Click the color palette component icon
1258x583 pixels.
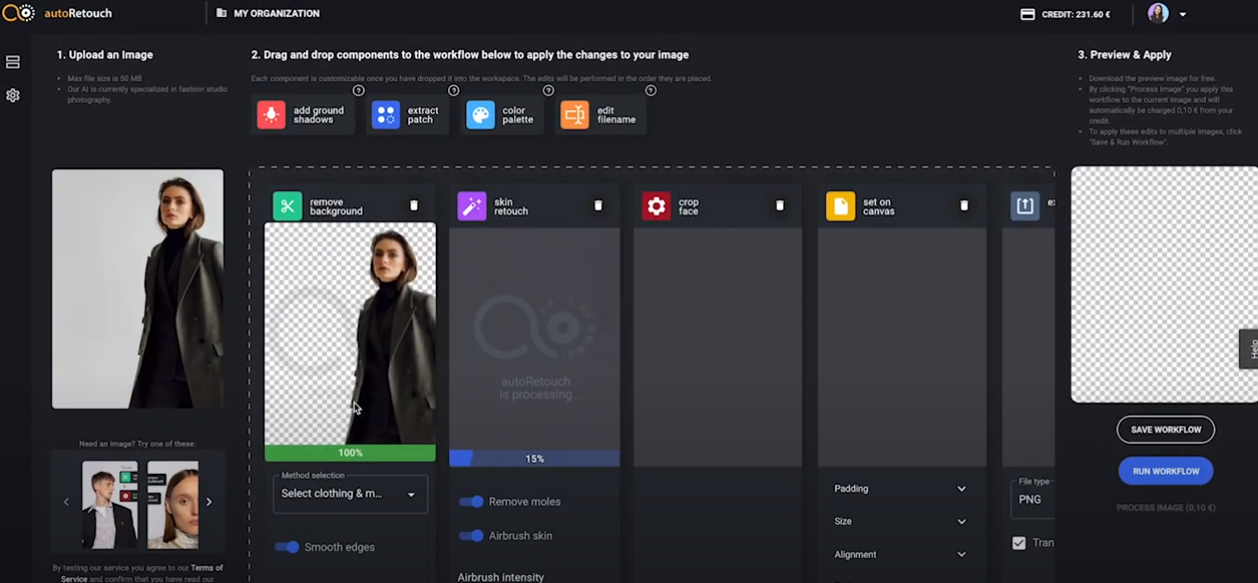tap(480, 115)
